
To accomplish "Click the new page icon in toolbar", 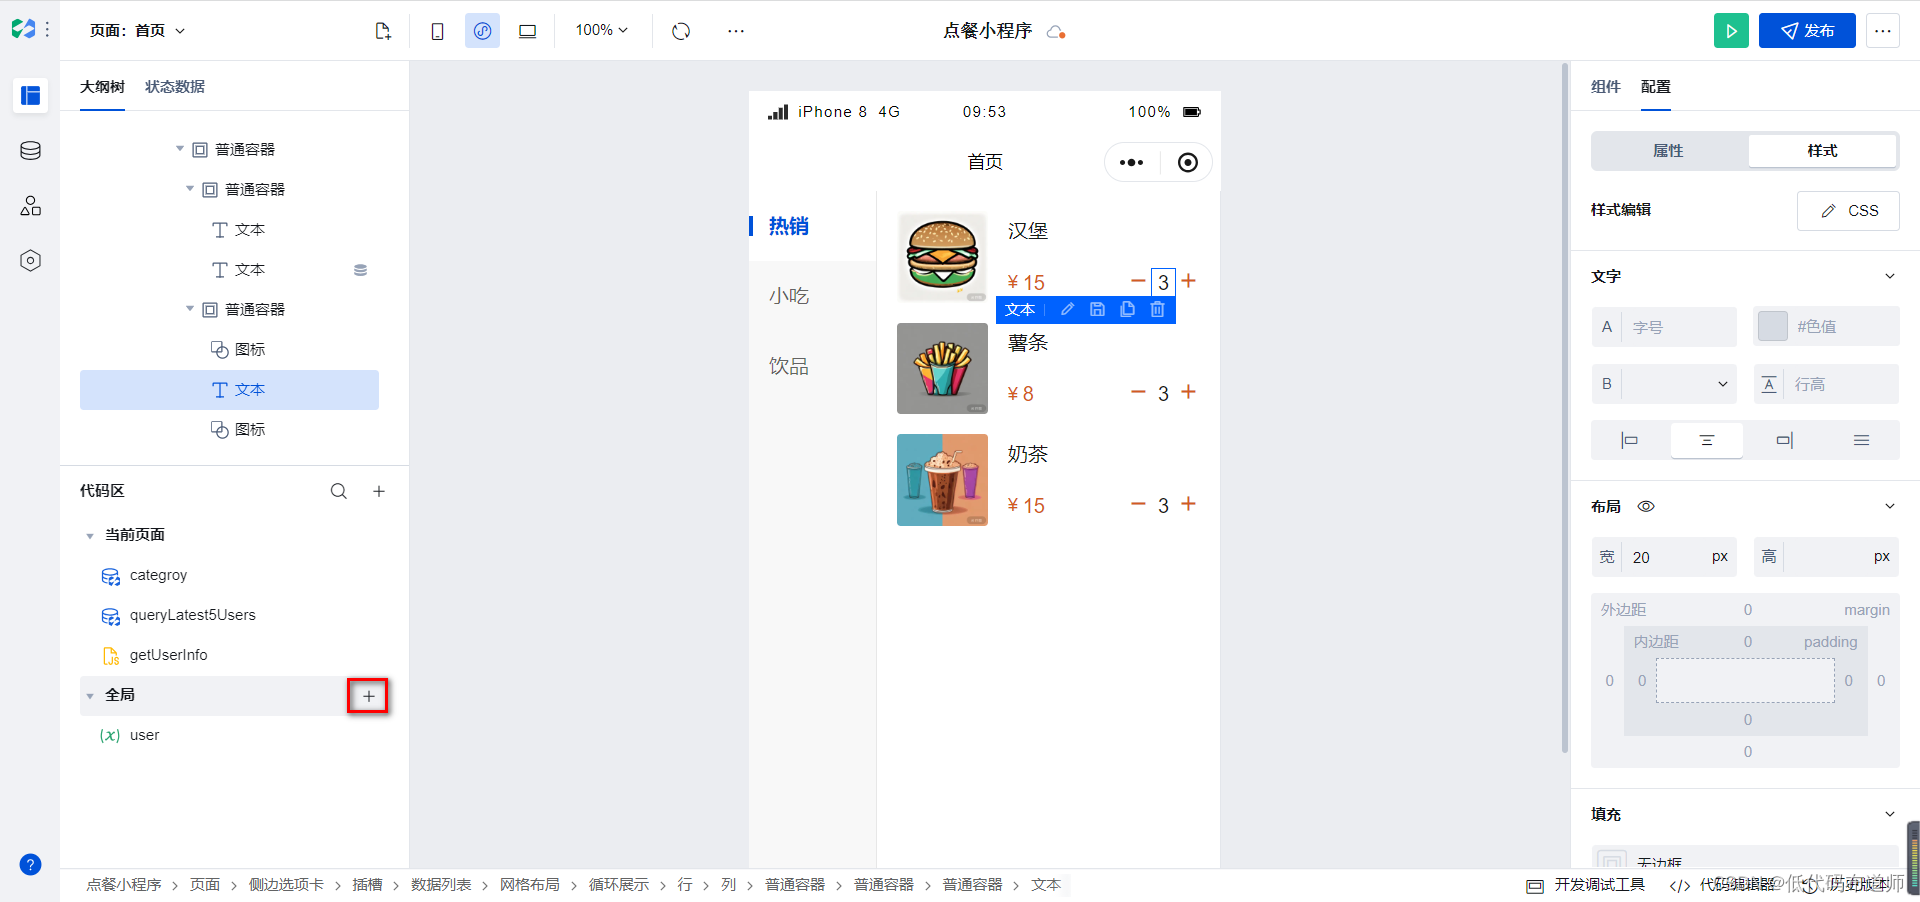I will (x=383, y=31).
